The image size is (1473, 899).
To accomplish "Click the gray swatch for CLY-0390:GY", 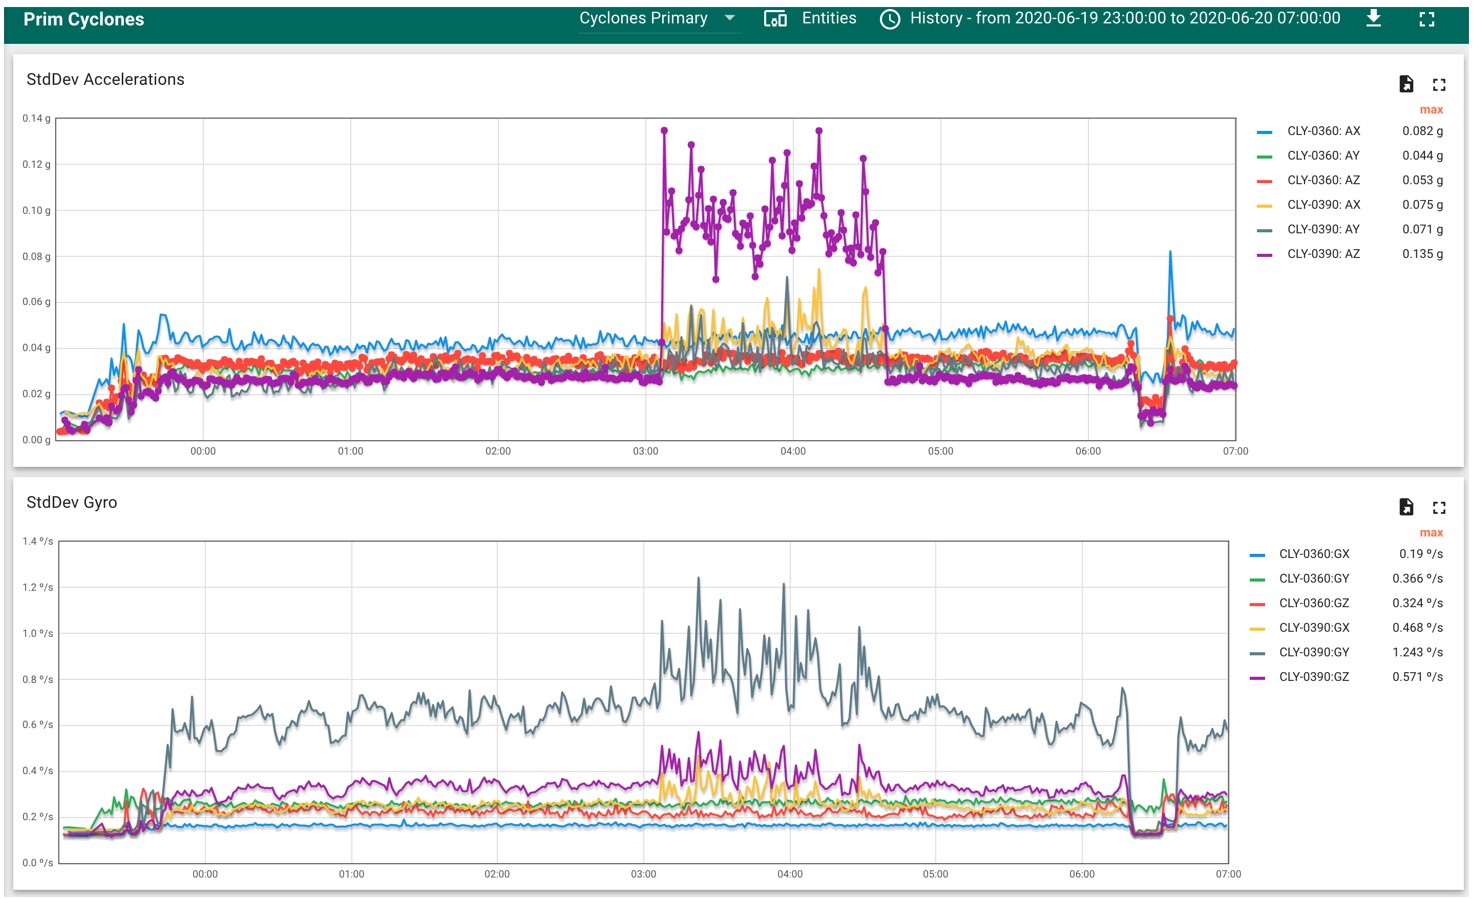I will click(x=1257, y=653).
